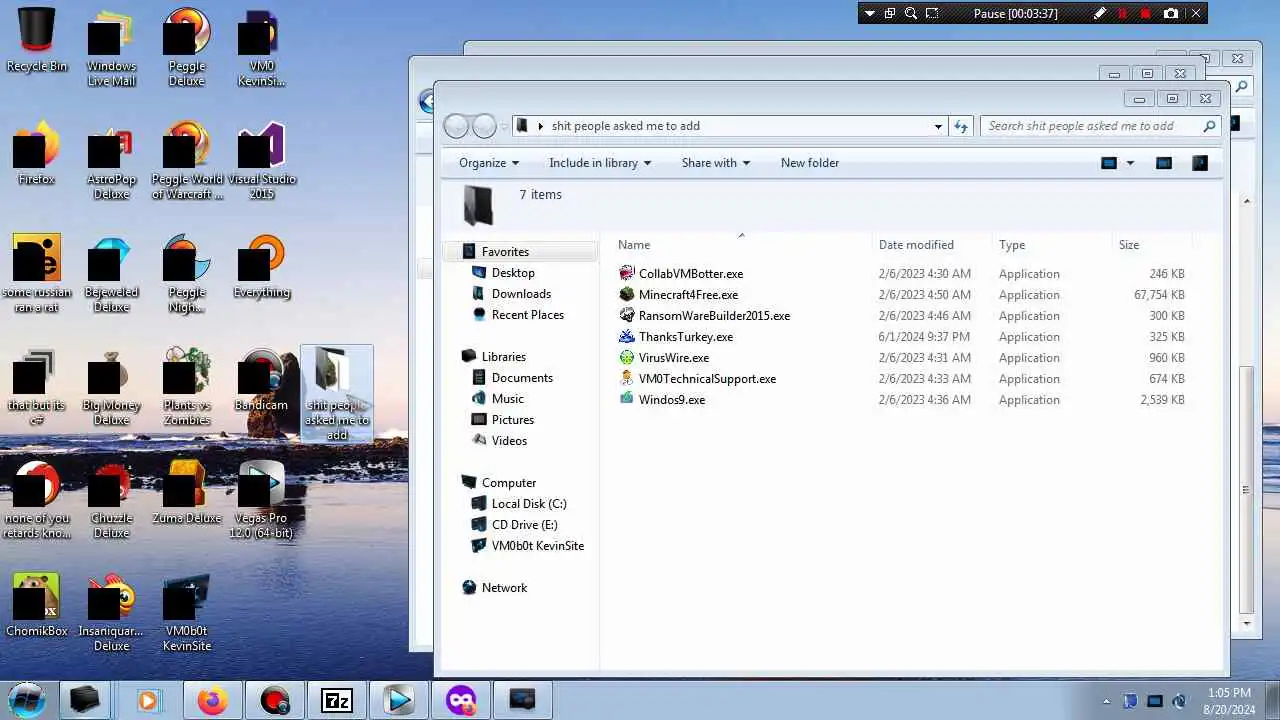Open Plants vs Zombies desktop icon
This screenshot has height=720, width=1280.
coord(186,386)
